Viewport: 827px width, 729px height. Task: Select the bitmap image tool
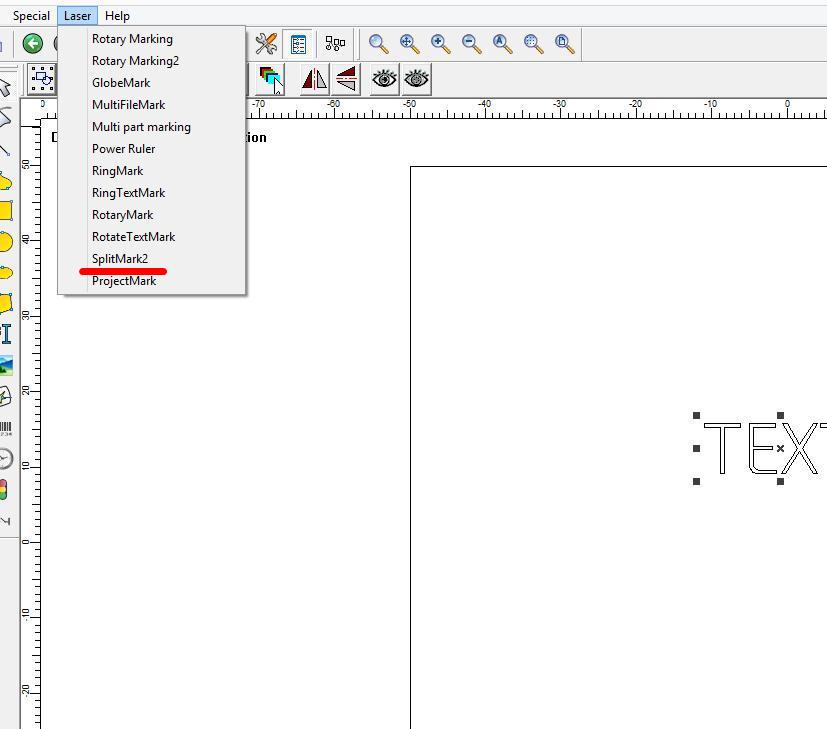pos(6,366)
